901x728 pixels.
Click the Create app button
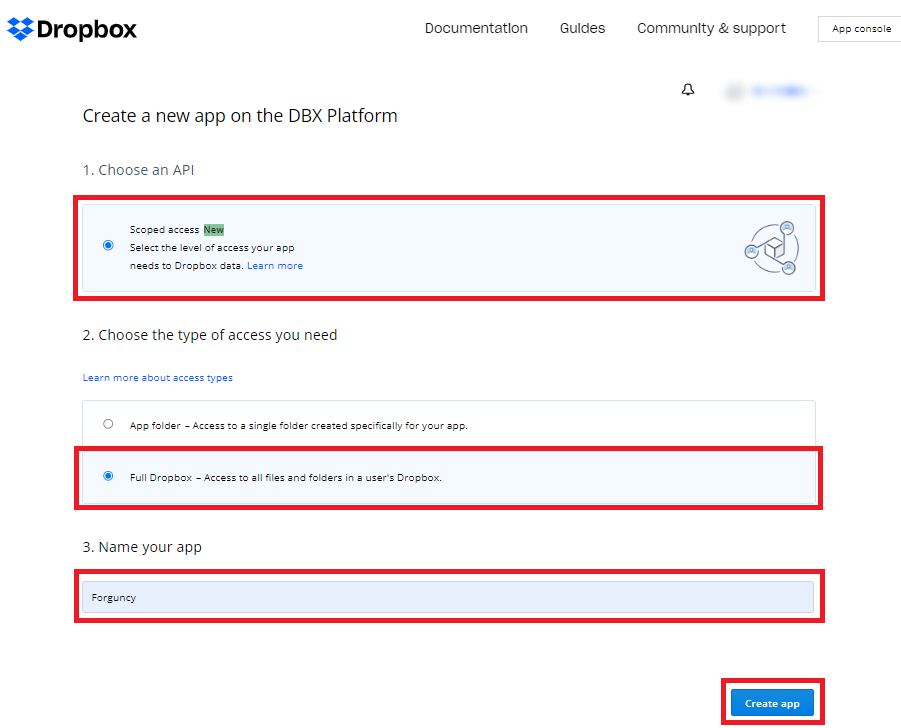point(772,703)
